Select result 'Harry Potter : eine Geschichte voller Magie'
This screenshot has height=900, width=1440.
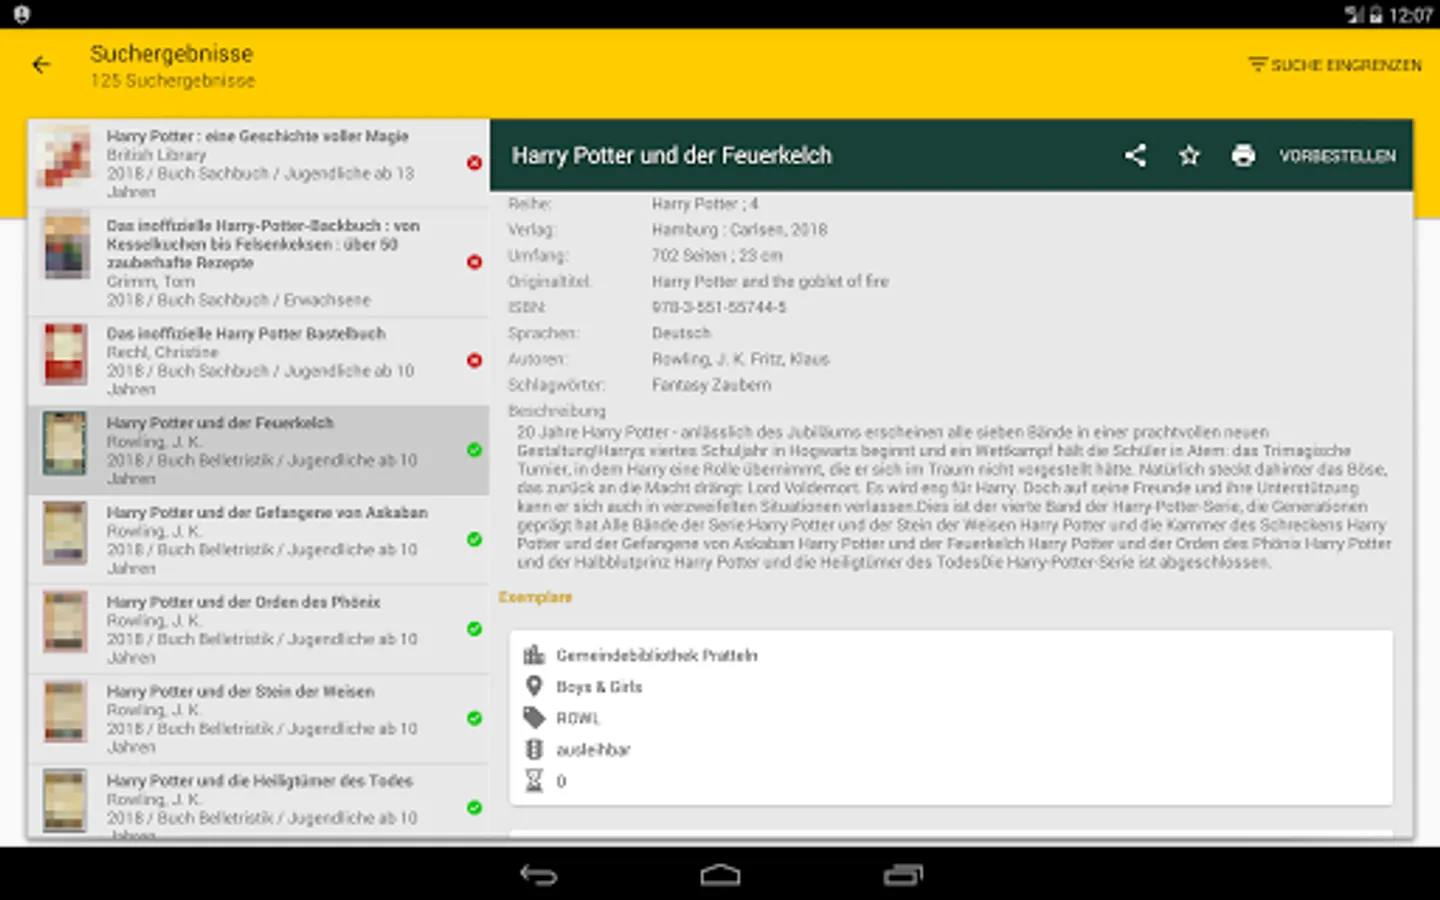click(x=258, y=163)
